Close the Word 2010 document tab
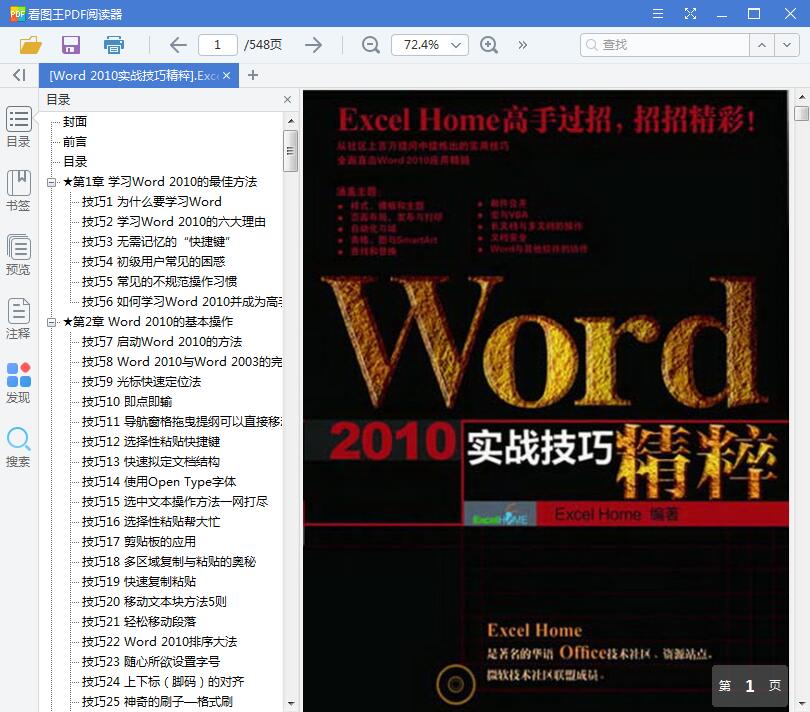This screenshot has height=712, width=810. 226,75
